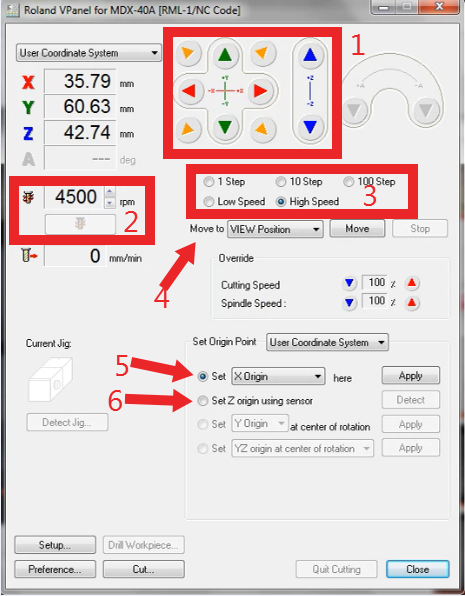
Task: Select the Low Speed option
Action: [234, 201]
